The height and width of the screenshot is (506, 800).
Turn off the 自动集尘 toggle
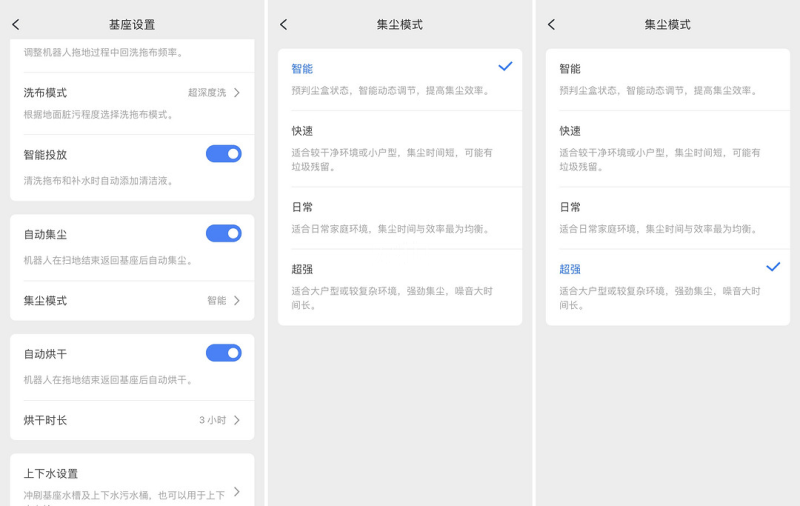(x=223, y=233)
